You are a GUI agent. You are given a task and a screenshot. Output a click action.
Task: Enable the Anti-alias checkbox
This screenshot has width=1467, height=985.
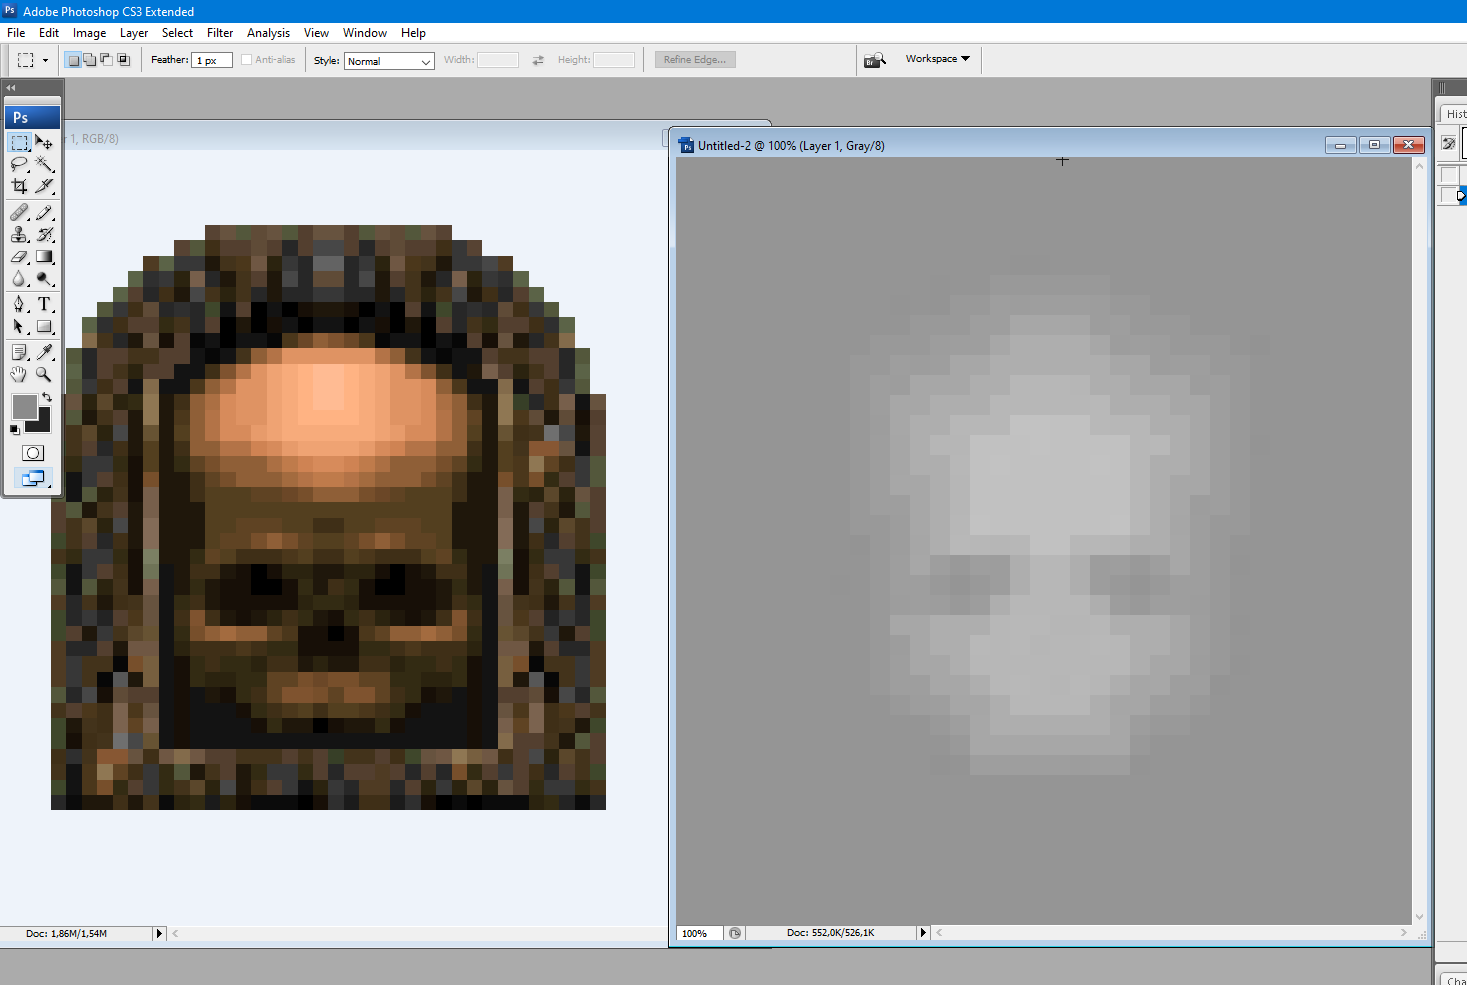pos(247,60)
